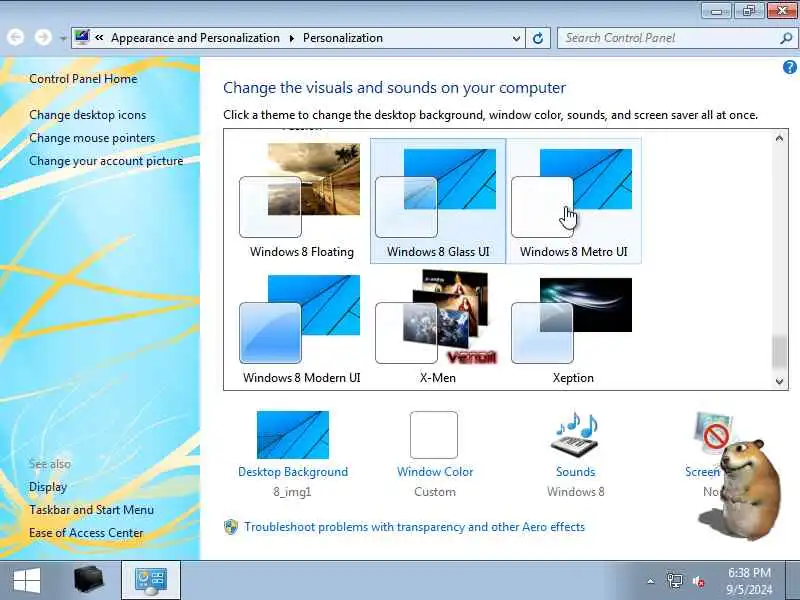This screenshot has width=800, height=600.
Task: Click the Control Panel address bar icon
Action: pos(82,37)
